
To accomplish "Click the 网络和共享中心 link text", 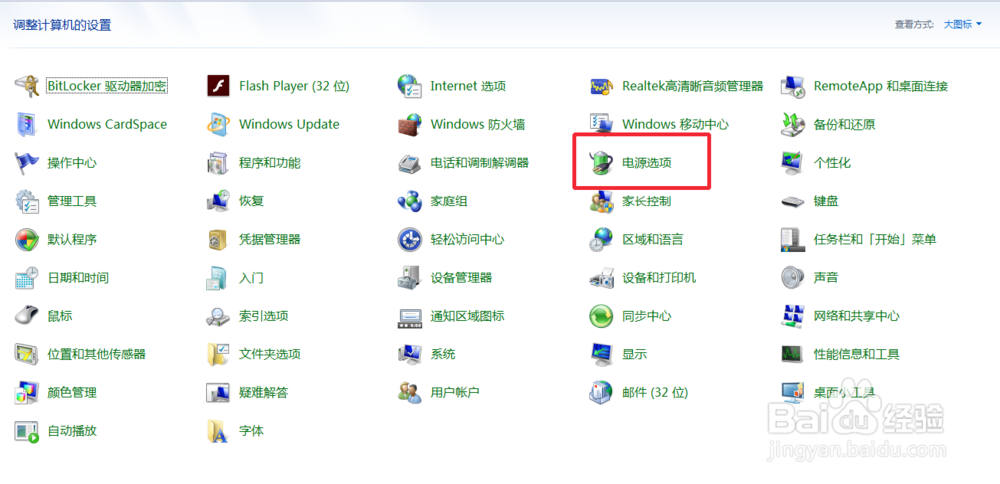I will coord(857,316).
